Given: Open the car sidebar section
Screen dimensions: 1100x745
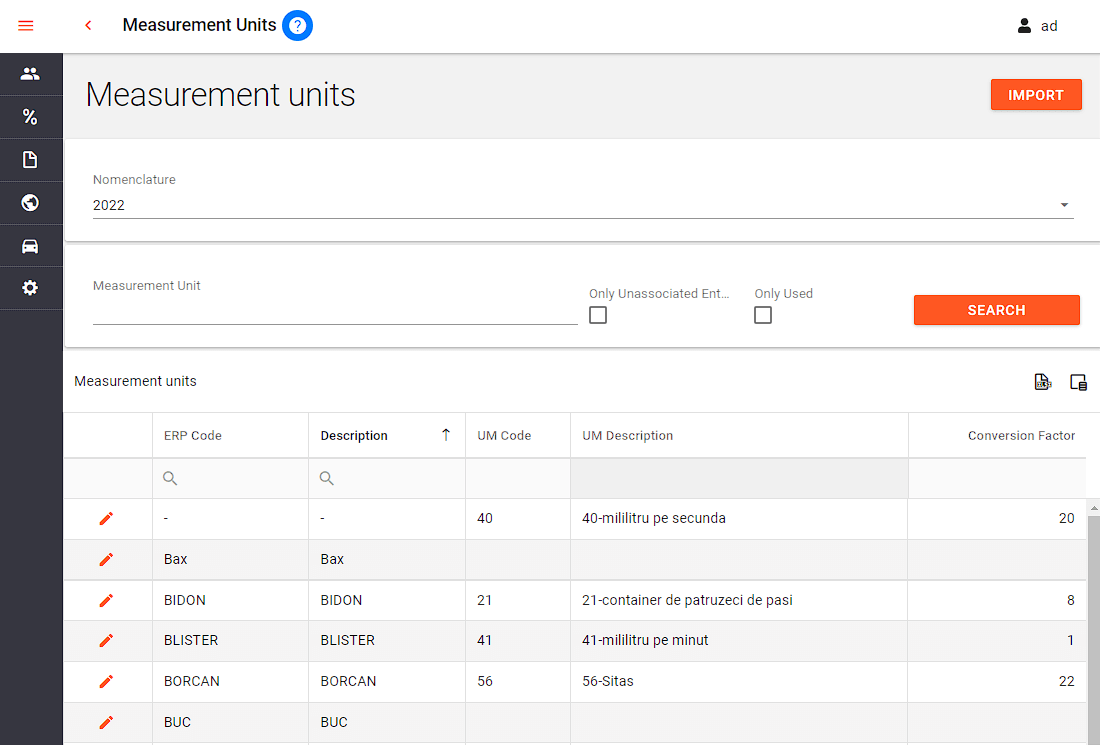Looking at the screenshot, I should click(30, 246).
